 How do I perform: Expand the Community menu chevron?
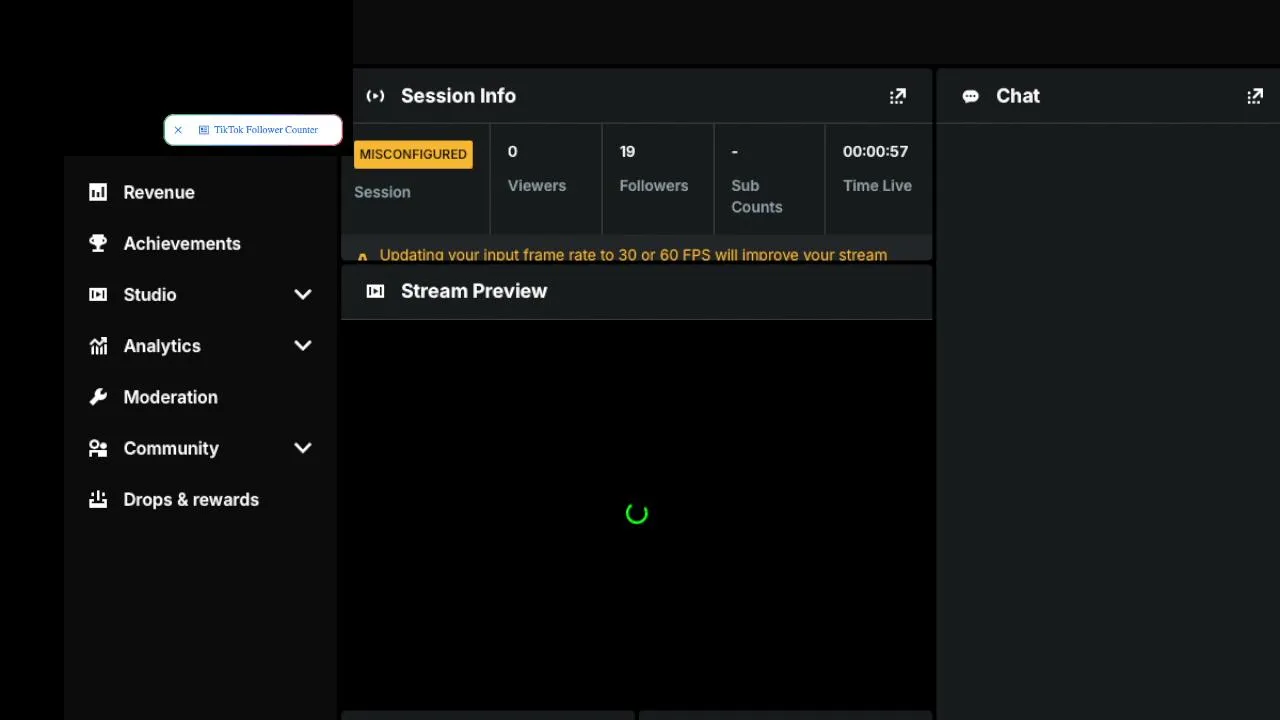(303, 448)
